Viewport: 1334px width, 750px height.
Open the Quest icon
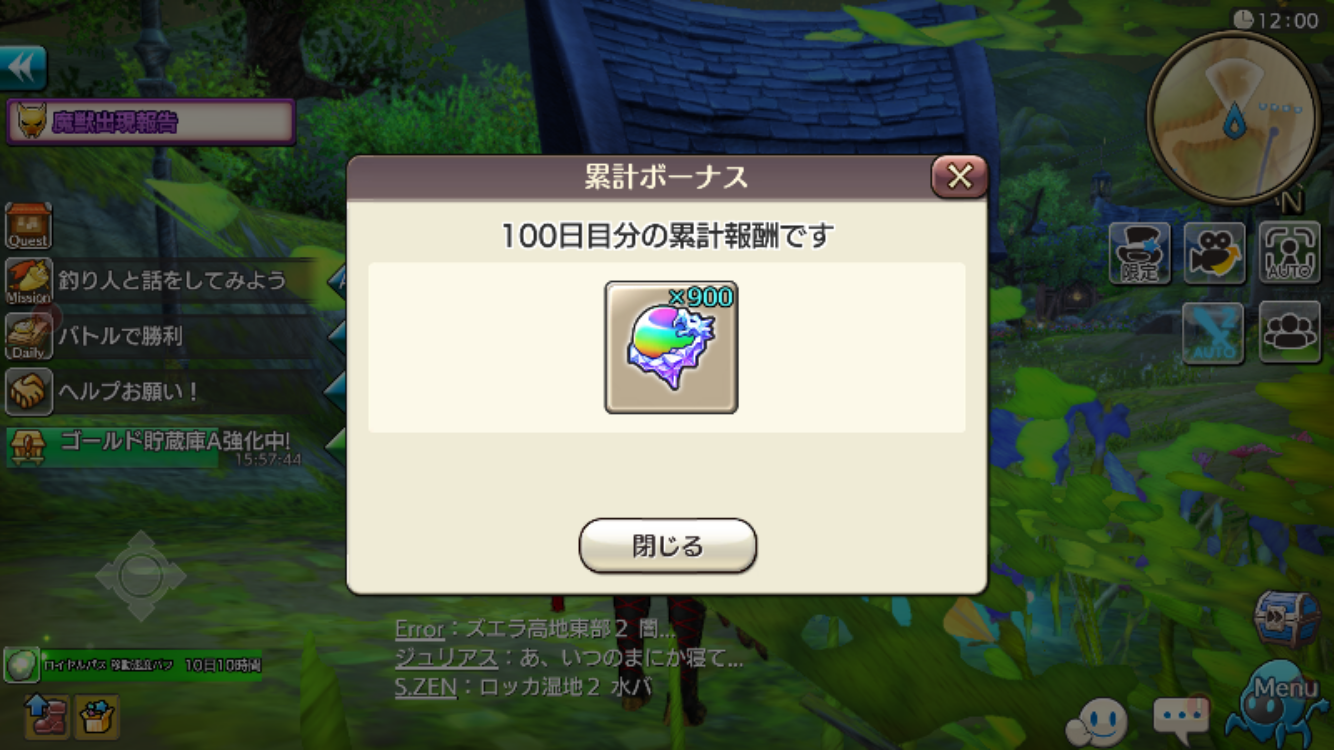point(28,226)
